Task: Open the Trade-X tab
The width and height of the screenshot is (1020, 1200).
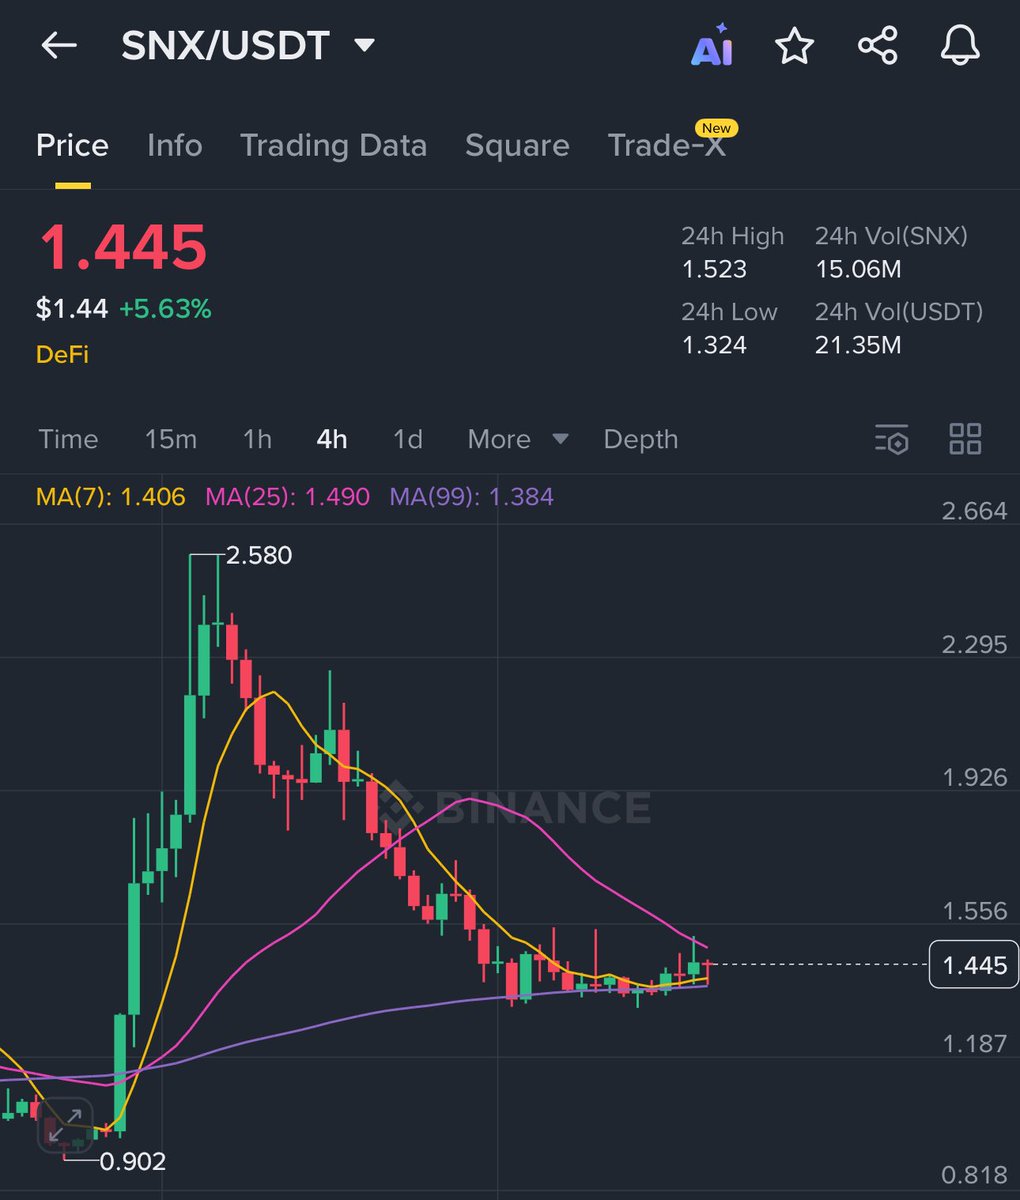Action: click(x=667, y=146)
